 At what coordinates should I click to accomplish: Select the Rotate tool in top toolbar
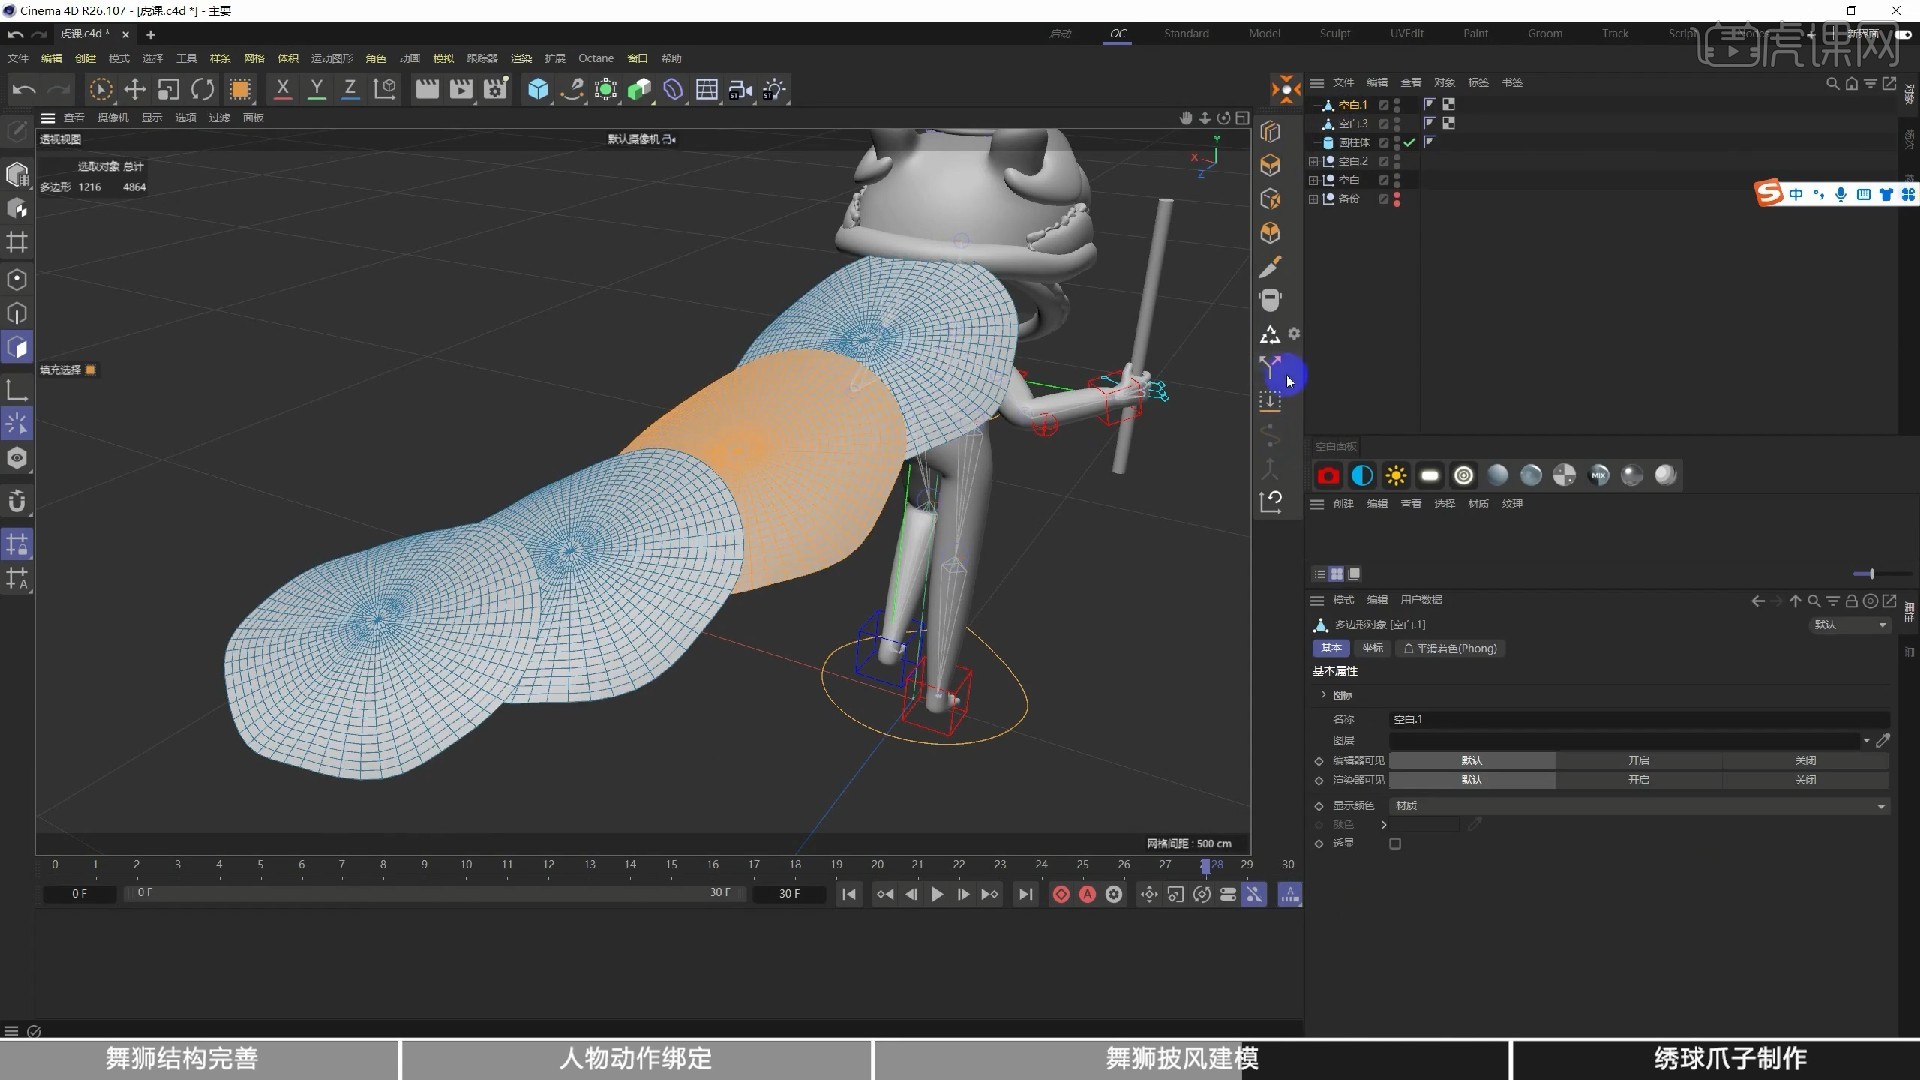[202, 90]
